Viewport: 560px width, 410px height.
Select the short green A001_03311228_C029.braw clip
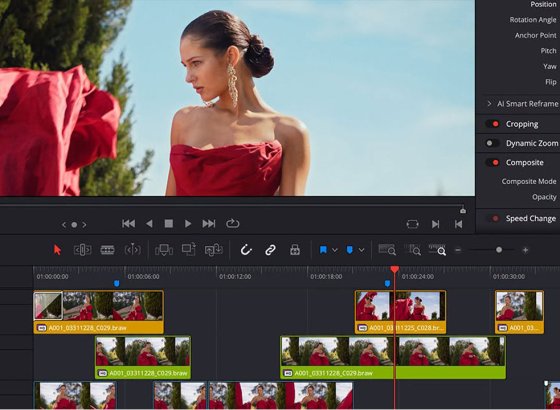click(143, 357)
